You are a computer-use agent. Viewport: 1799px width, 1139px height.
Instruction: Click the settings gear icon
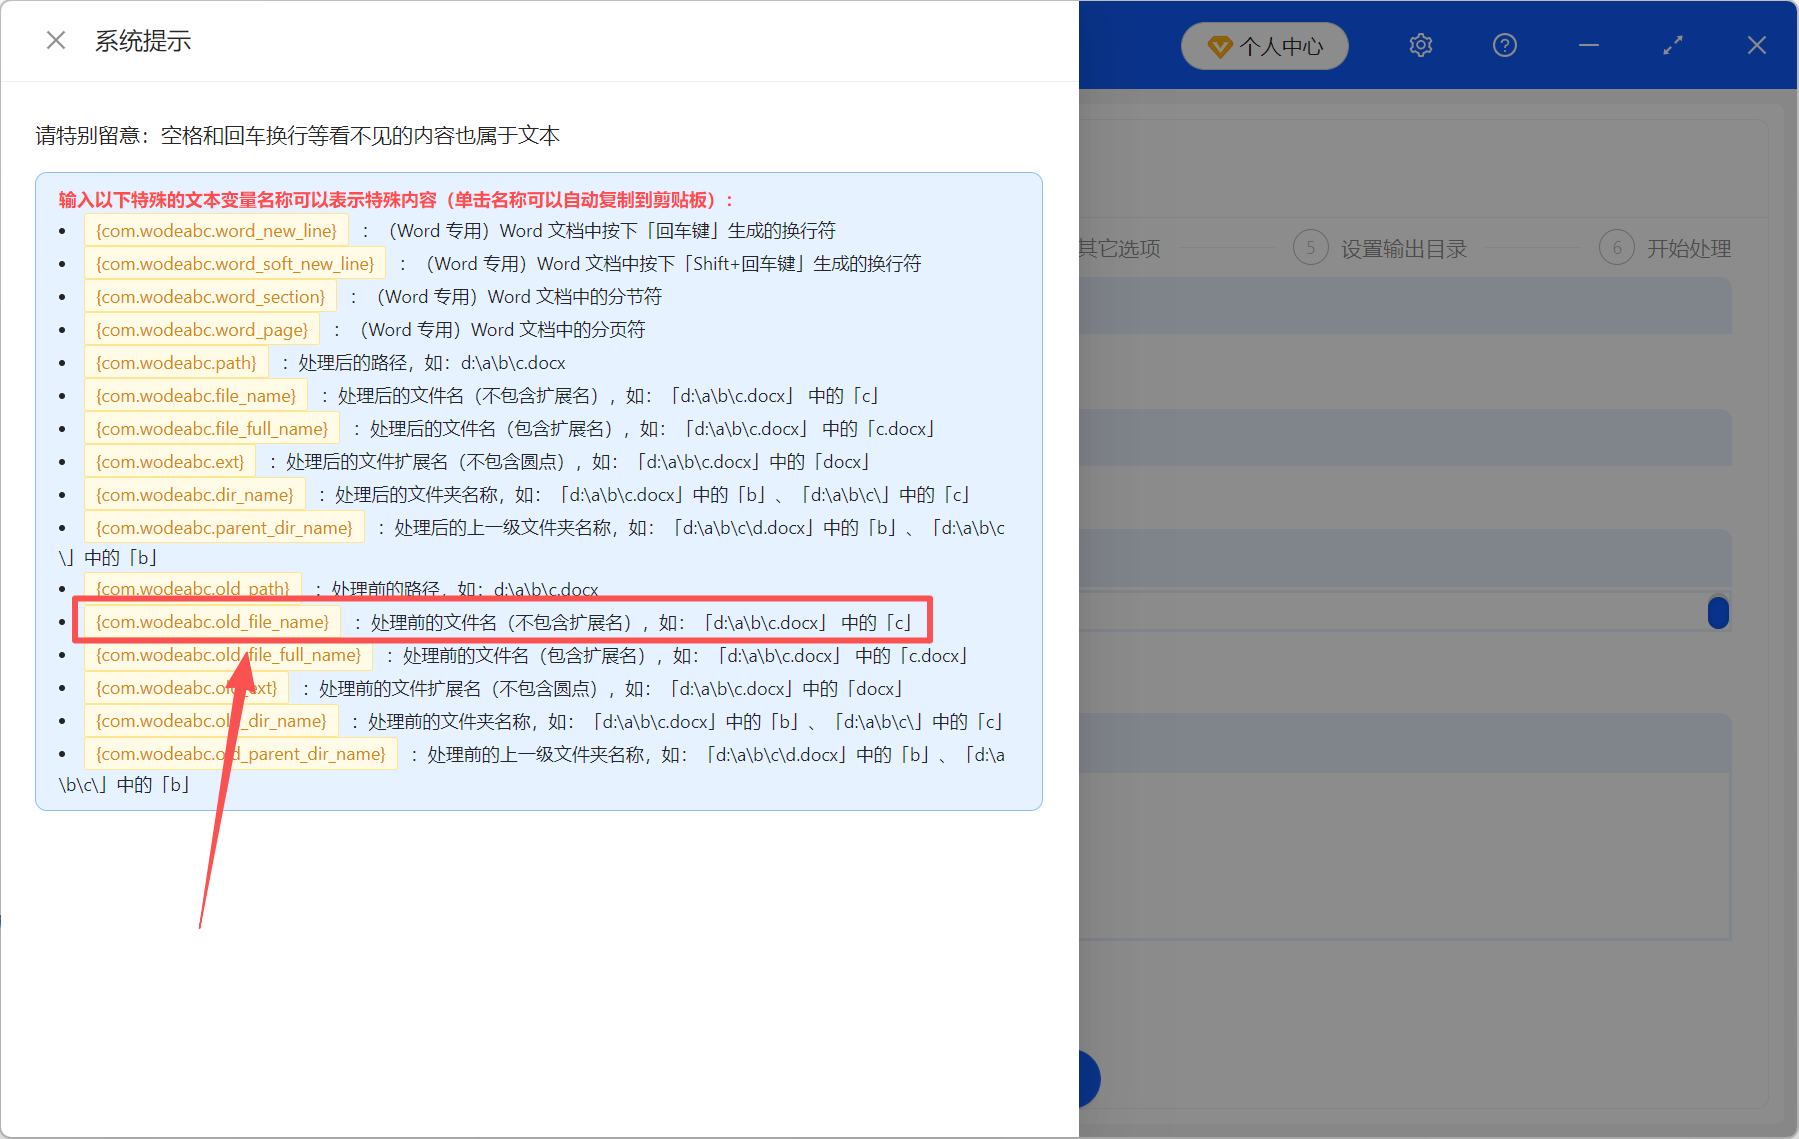(x=1420, y=45)
